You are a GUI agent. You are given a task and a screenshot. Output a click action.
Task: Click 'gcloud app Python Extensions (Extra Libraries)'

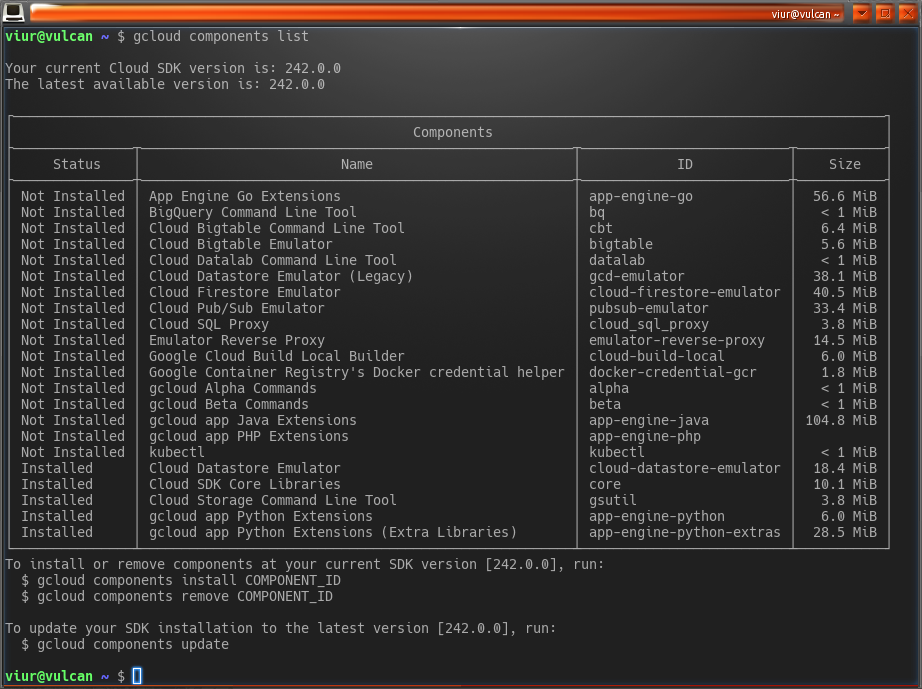333,533
